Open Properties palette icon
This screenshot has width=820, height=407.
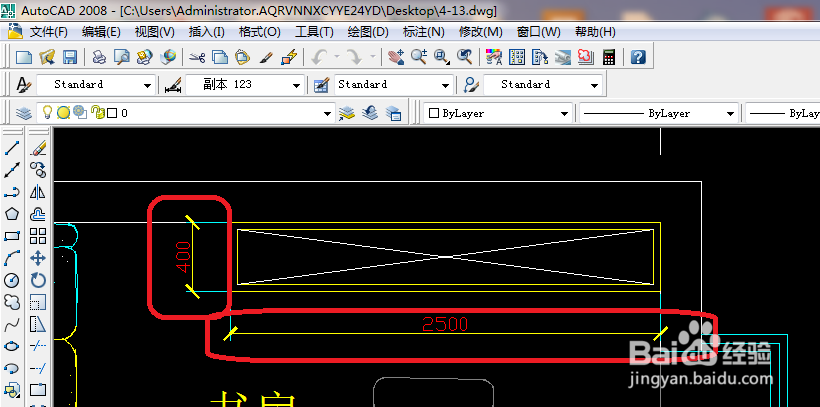pyautogui.click(x=494, y=57)
